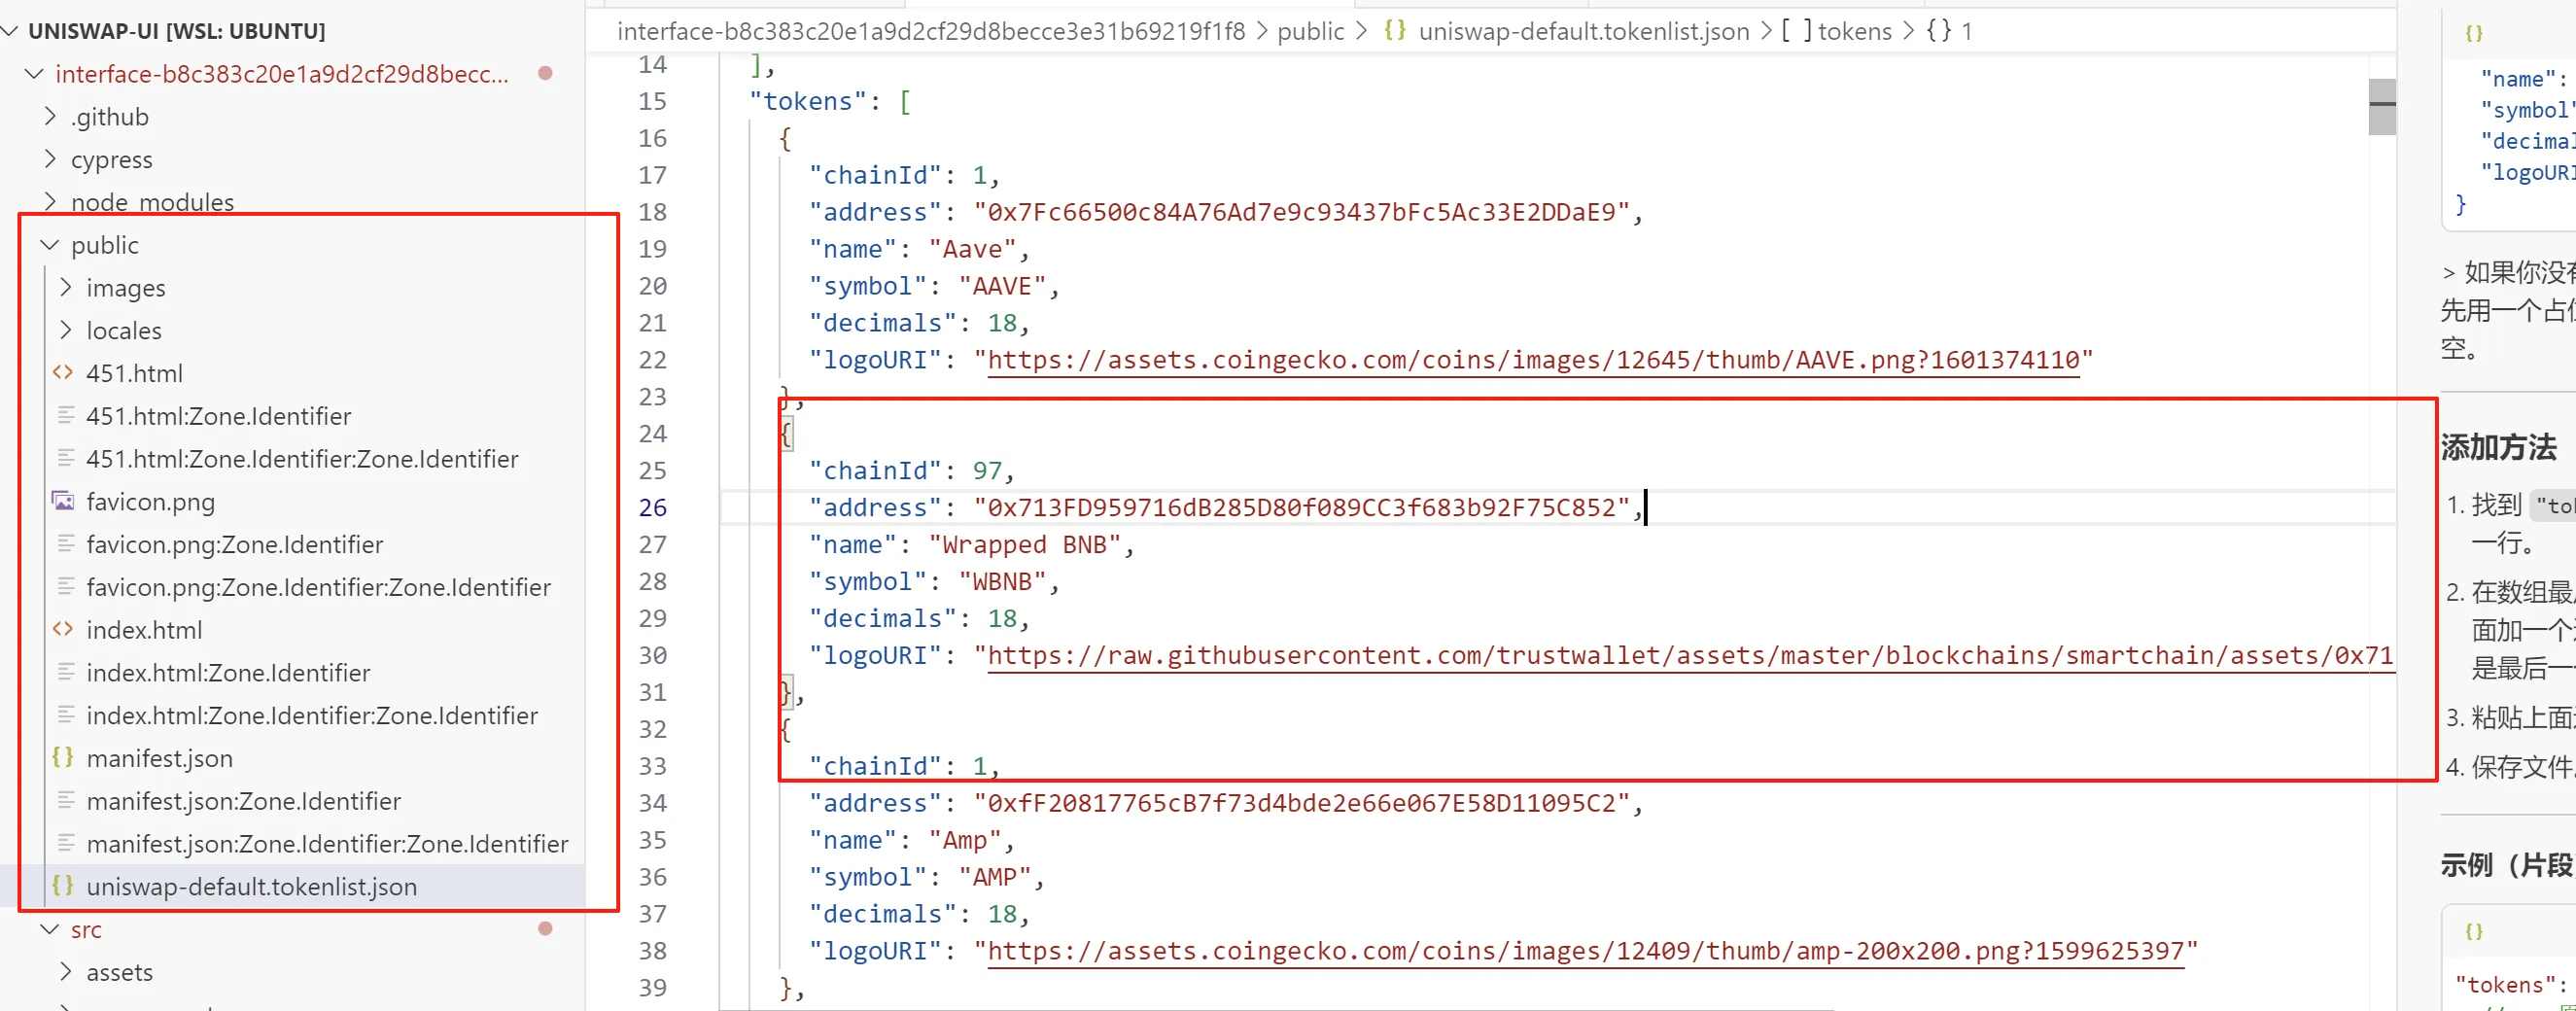This screenshot has width=2576, height=1011.
Task: Collapse the UNISWAP-UI workspace section header
Action: coord(12,31)
